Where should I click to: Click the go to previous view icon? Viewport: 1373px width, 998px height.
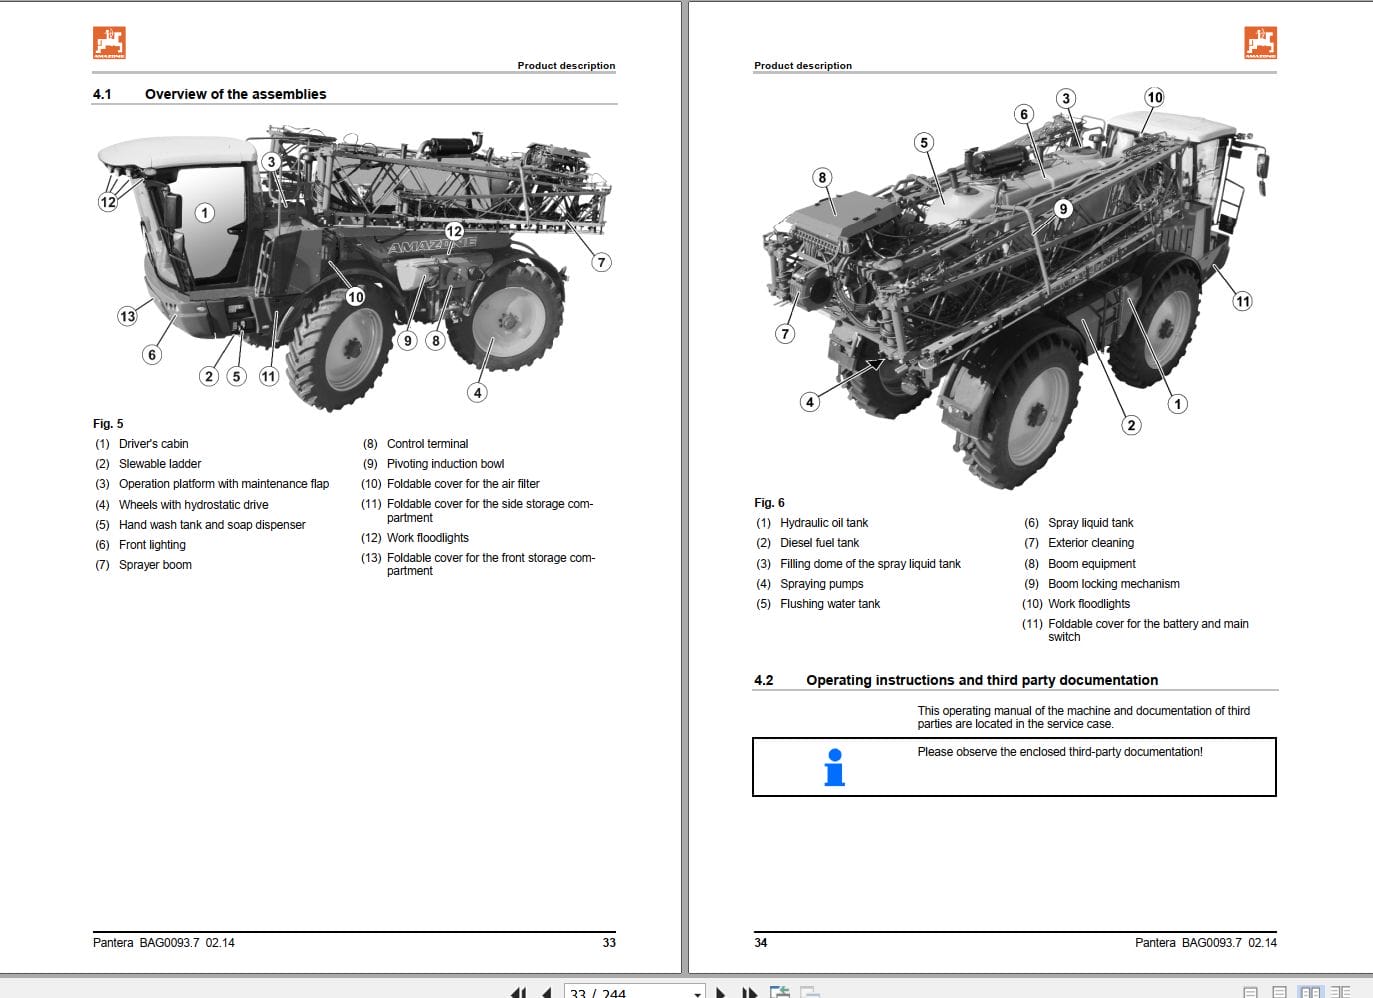[781, 992]
